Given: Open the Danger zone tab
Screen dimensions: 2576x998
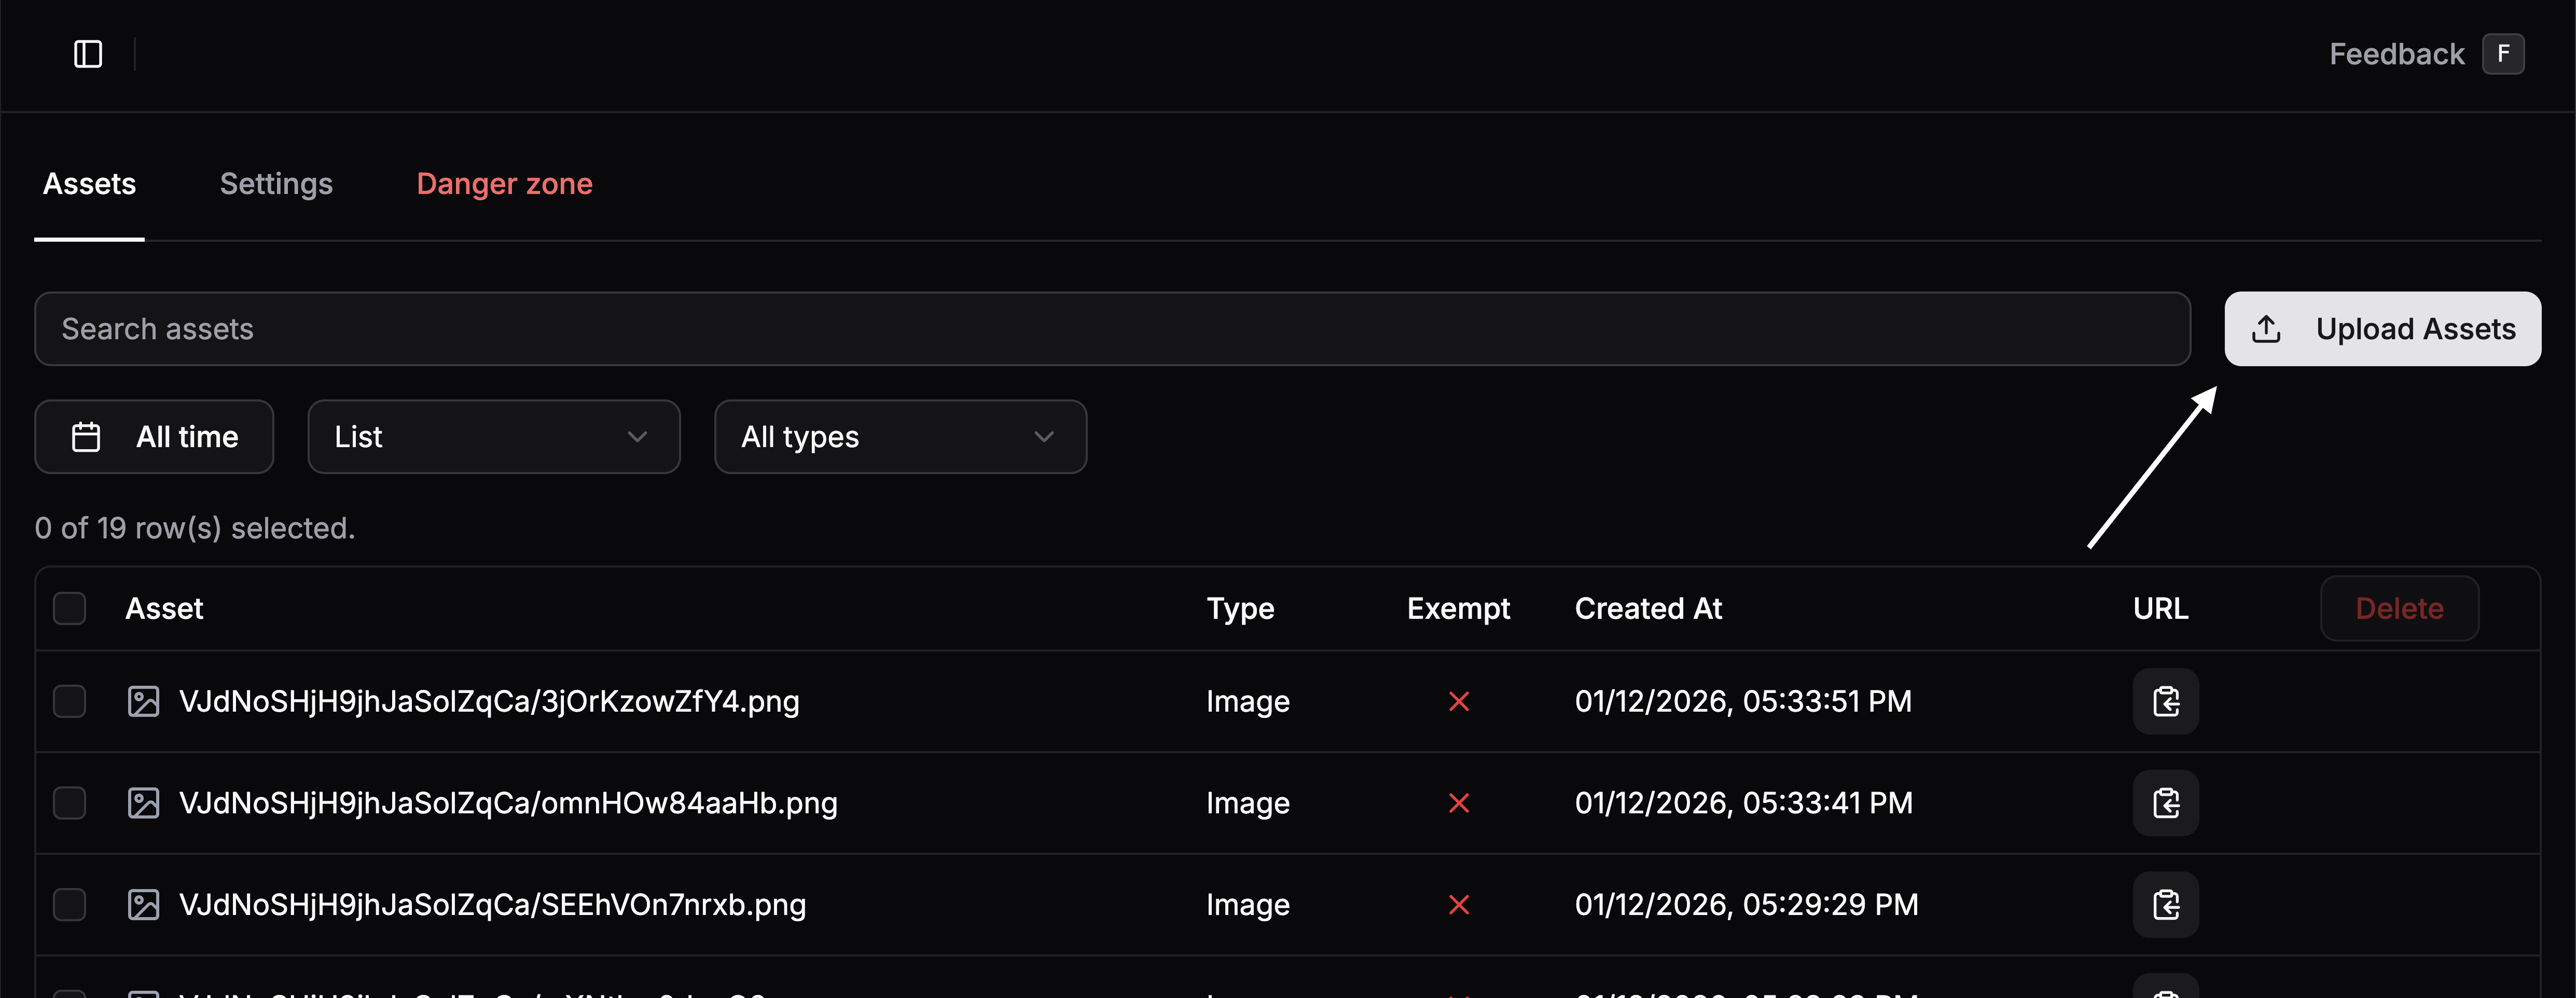Looking at the screenshot, I should [504, 183].
